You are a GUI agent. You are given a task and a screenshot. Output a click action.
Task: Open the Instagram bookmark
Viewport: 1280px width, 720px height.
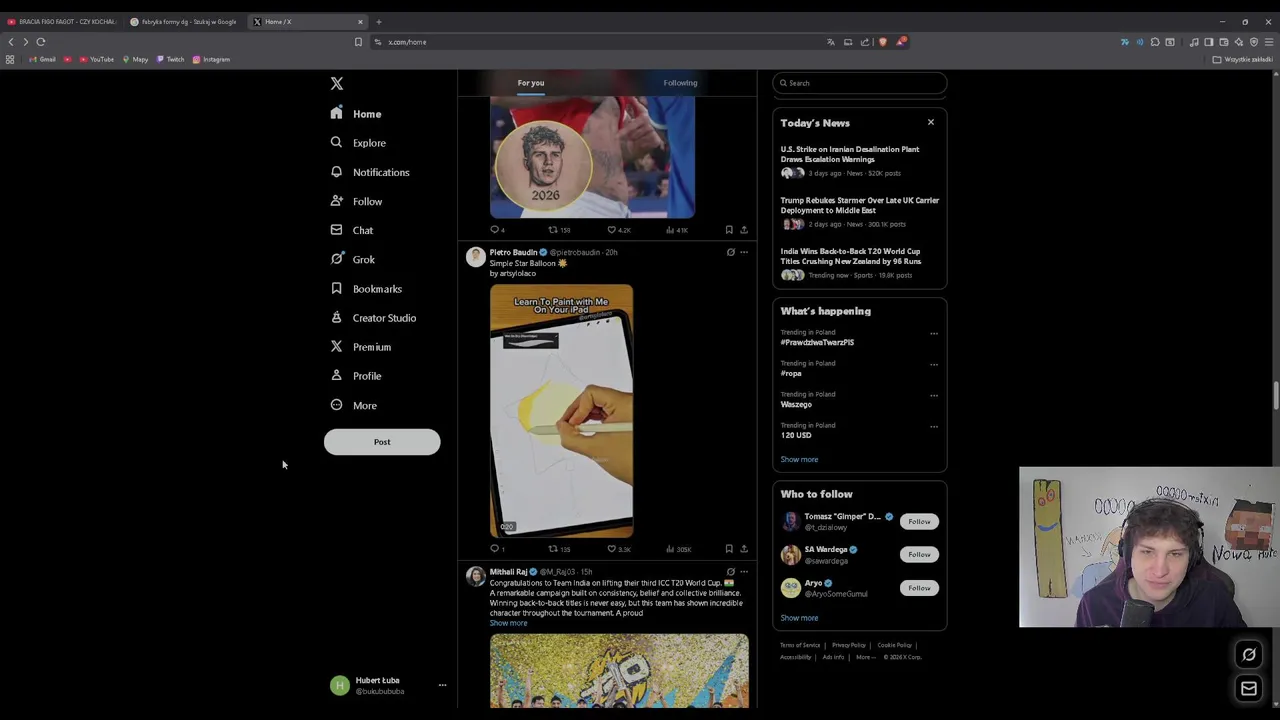tap(211, 59)
